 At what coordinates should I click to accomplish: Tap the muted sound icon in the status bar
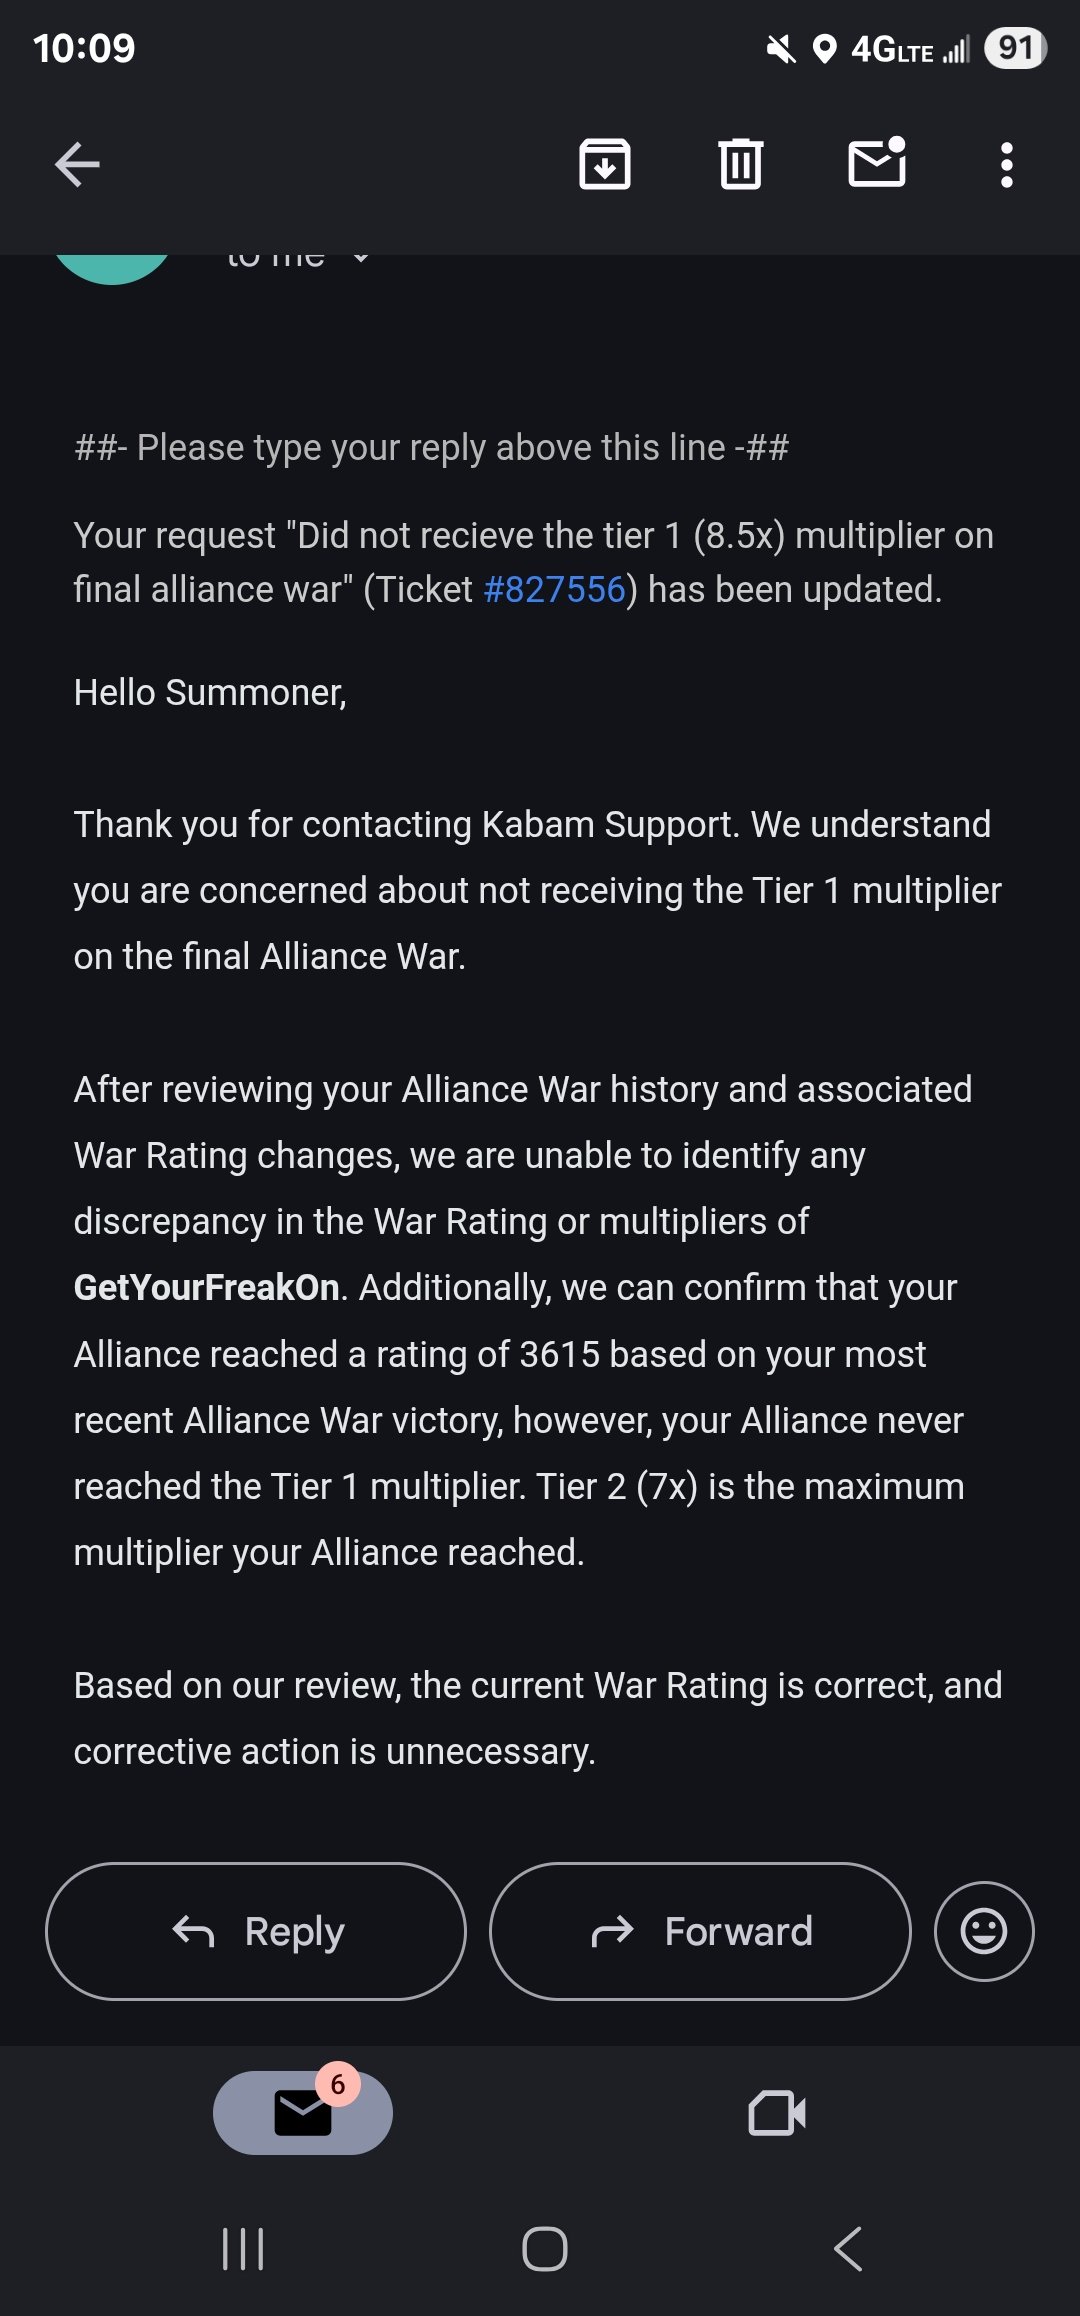pos(781,48)
